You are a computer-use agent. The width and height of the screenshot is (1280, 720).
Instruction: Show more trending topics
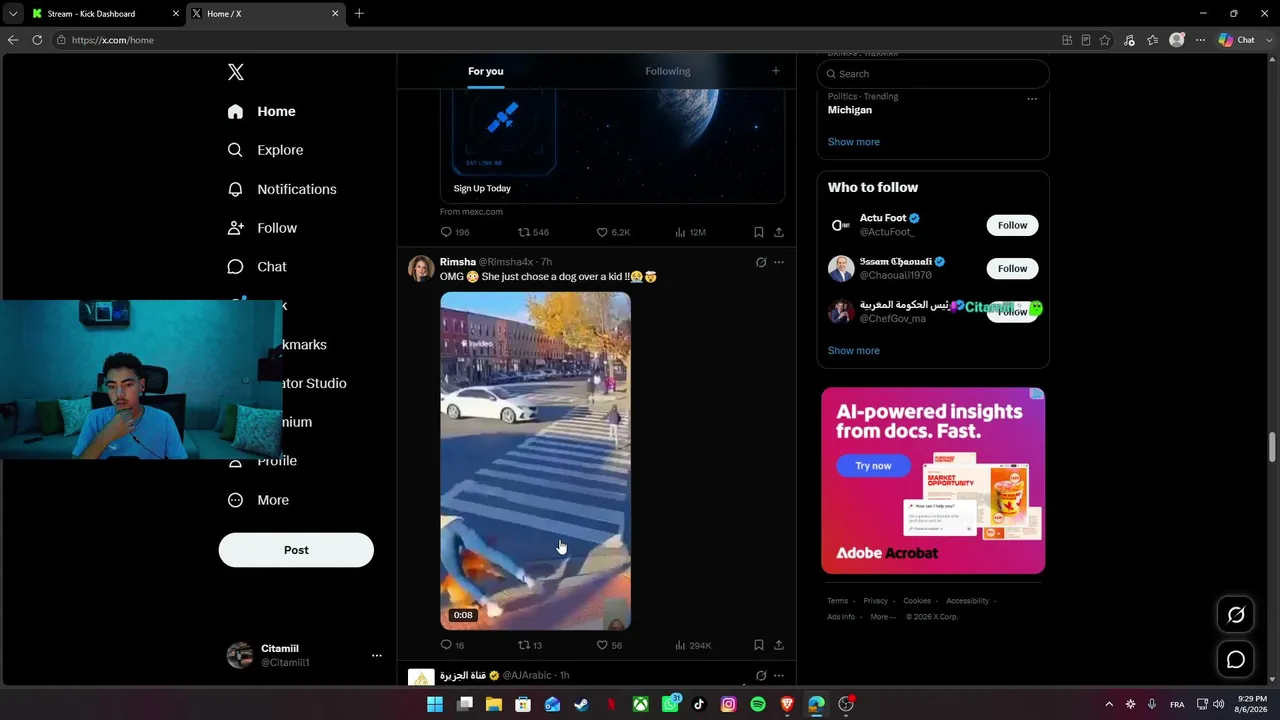point(854,142)
